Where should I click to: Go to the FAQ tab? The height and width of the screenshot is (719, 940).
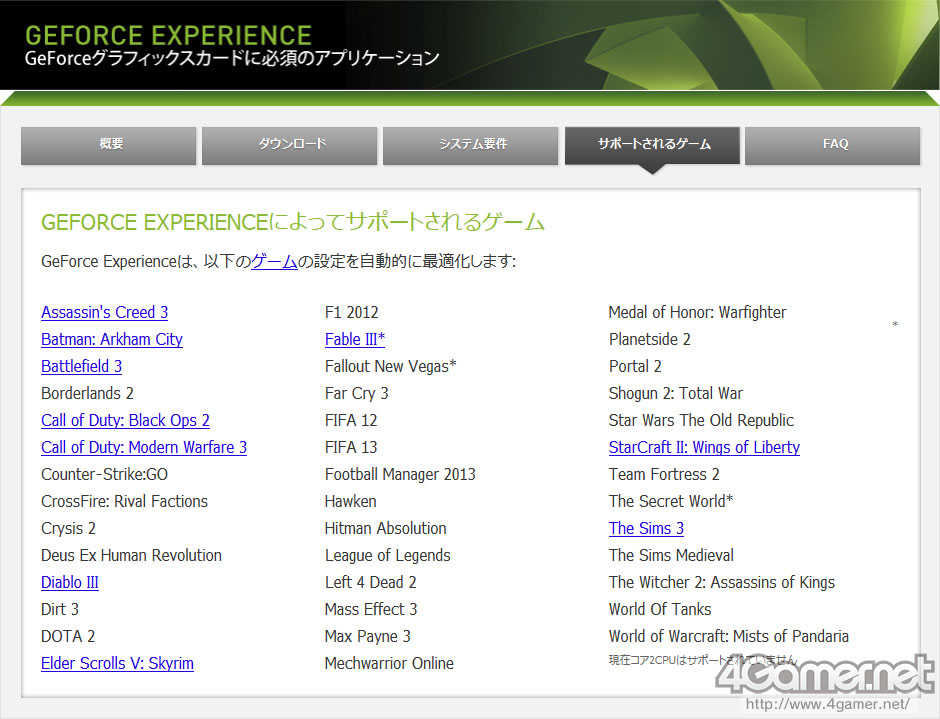tap(833, 145)
